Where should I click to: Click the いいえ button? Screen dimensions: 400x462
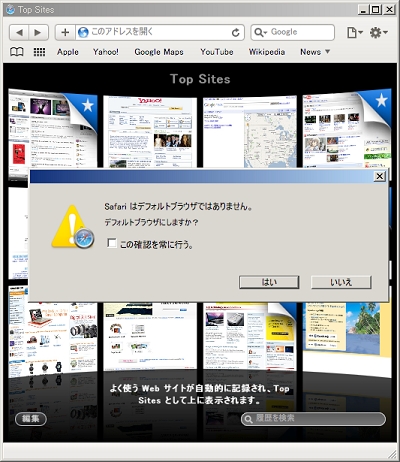coord(341,282)
